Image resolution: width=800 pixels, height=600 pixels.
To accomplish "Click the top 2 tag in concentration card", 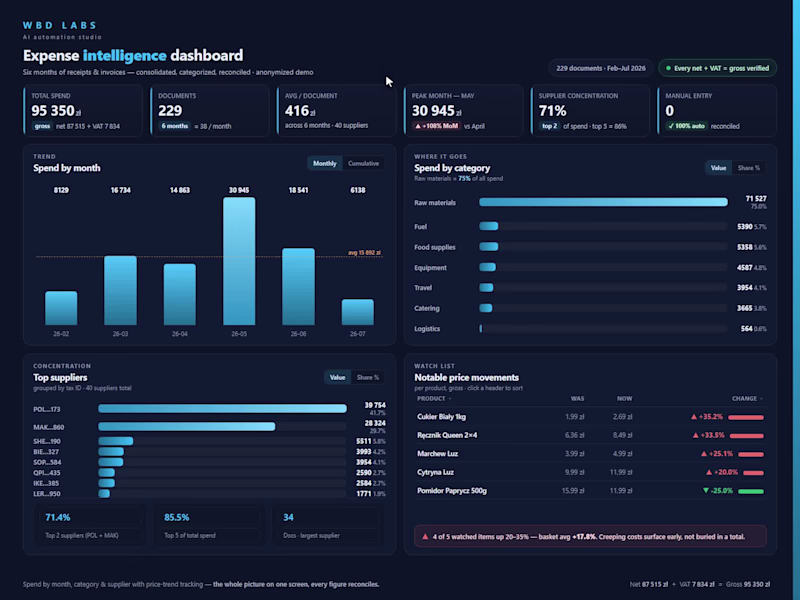I will [549, 126].
